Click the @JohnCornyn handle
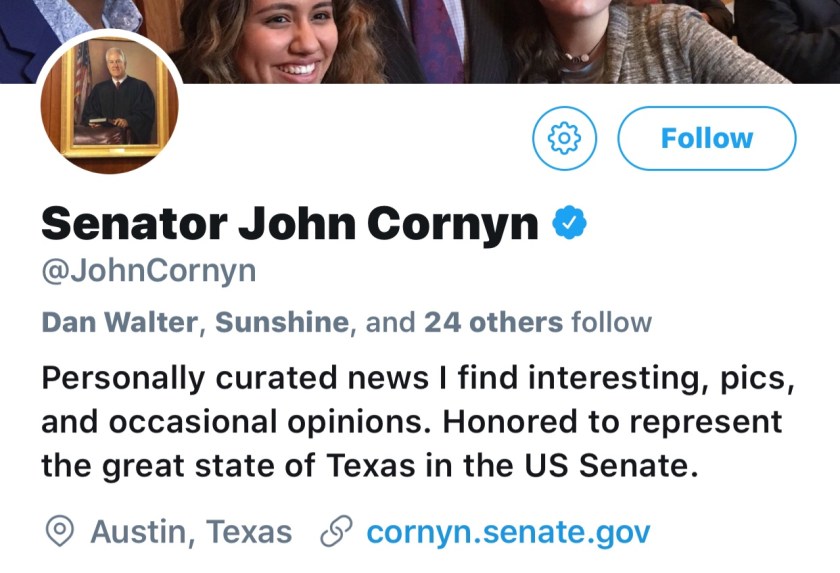 [x=148, y=271]
